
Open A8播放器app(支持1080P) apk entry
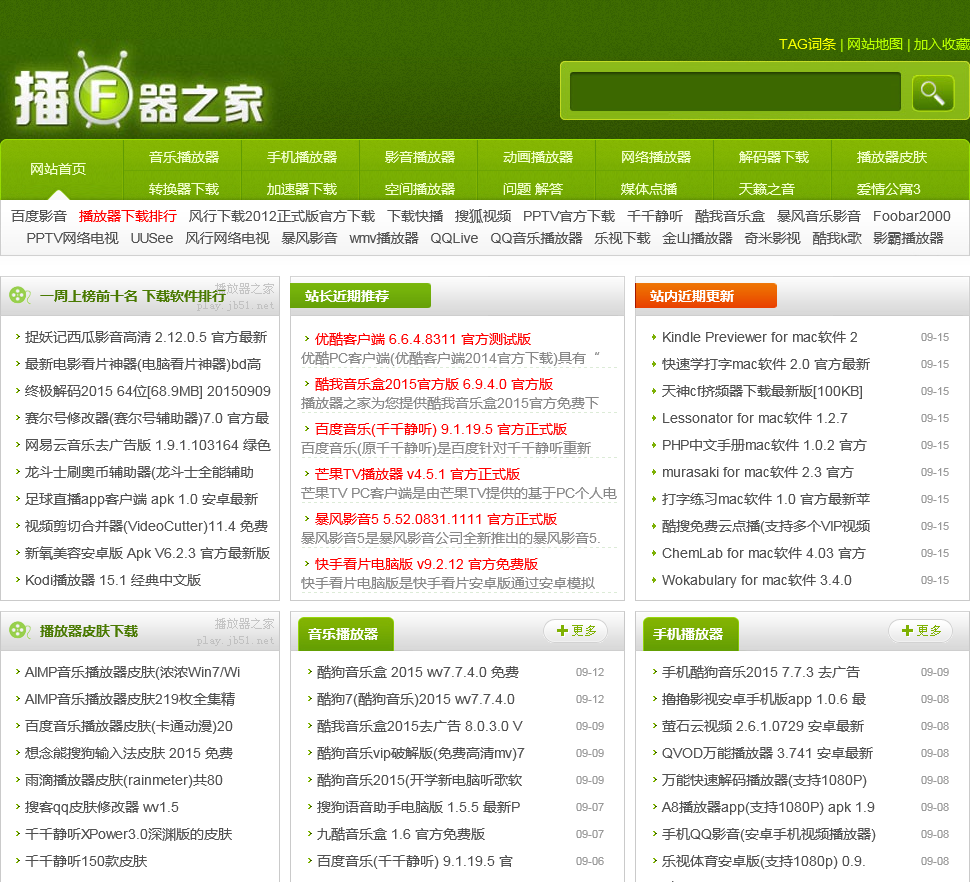click(x=768, y=807)
